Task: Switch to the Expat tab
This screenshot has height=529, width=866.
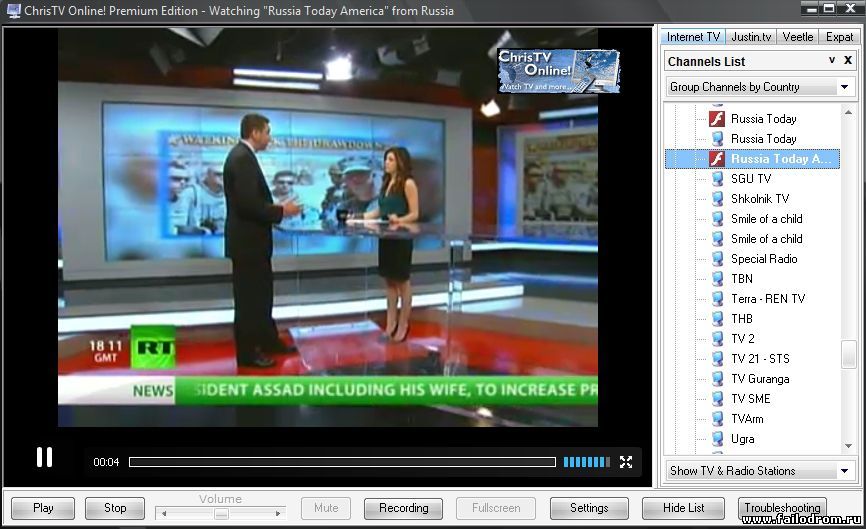Action: (839, 36)
